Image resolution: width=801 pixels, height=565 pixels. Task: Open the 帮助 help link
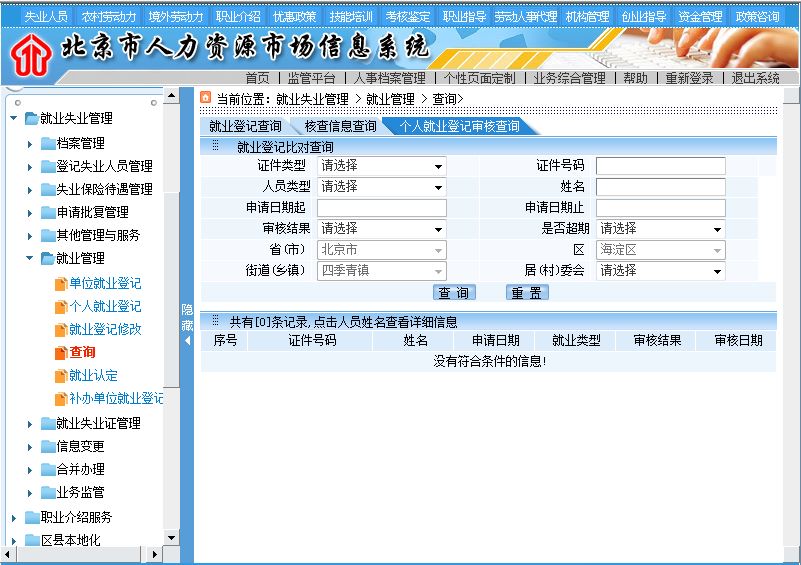[x=635, y=78]
